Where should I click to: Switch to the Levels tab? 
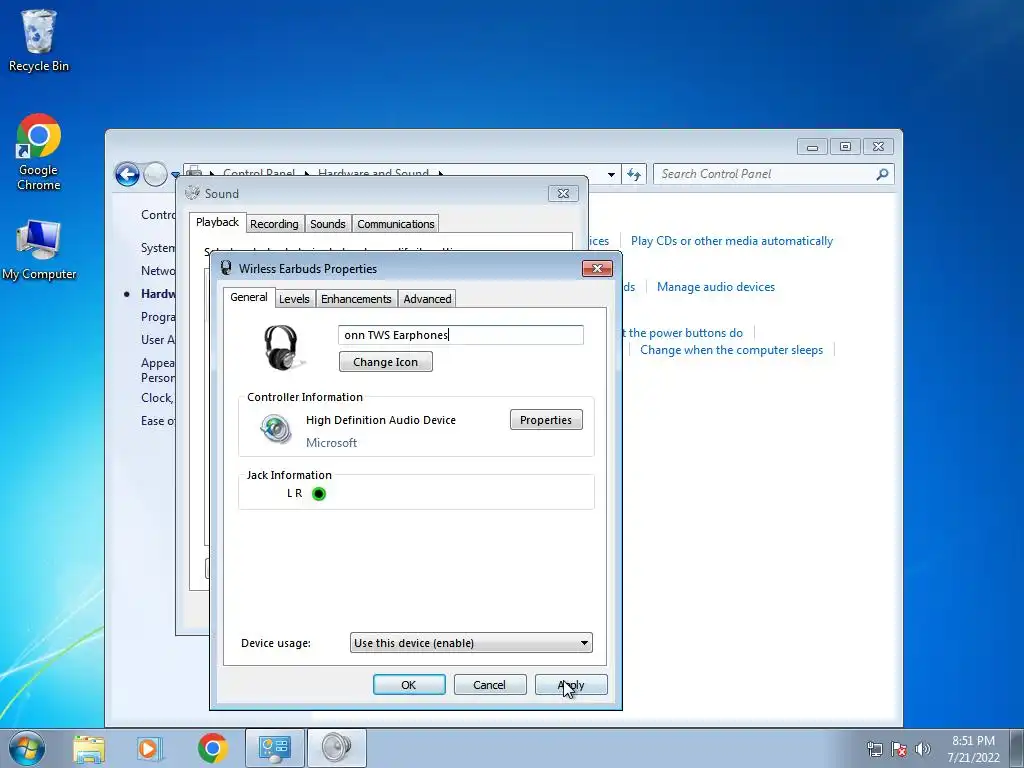pyautogui.click(x=294, y=299)
